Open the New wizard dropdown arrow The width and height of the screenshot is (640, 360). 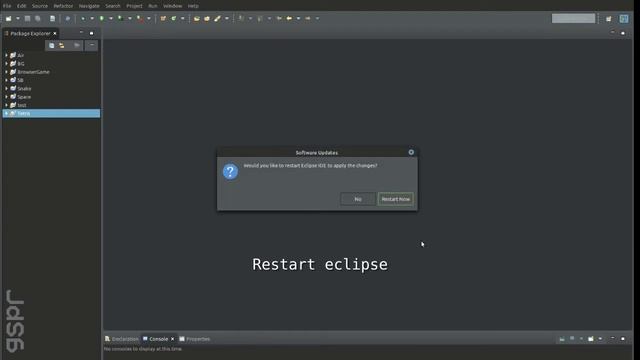coord(18,18)
